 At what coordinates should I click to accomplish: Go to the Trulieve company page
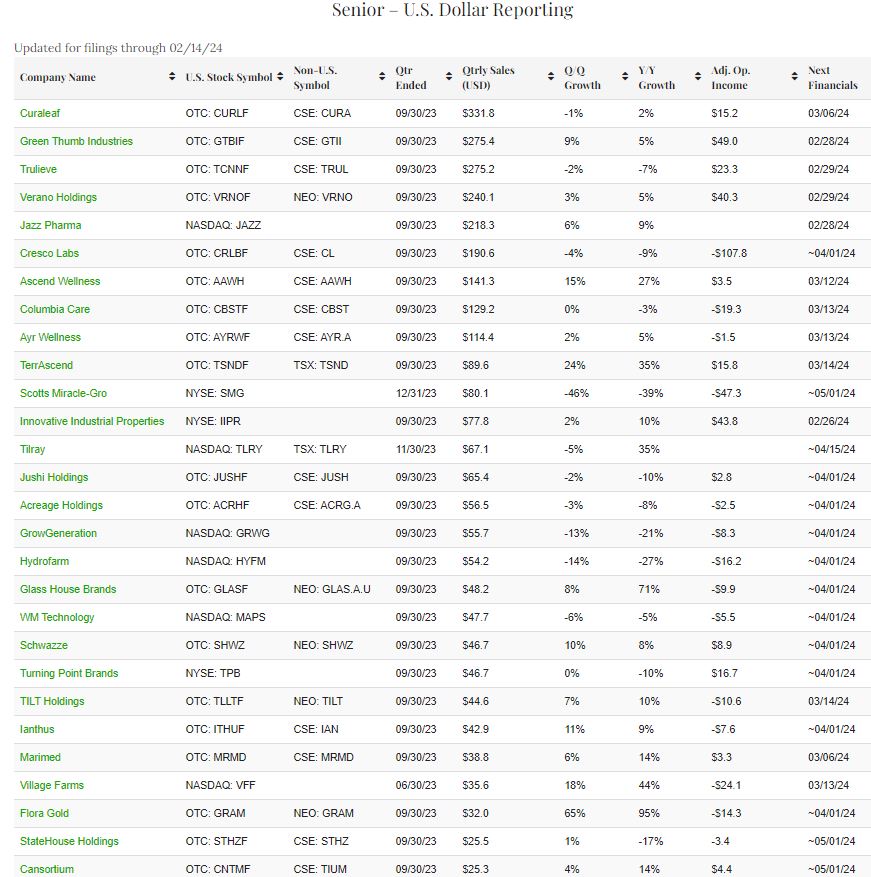(38, 169)
